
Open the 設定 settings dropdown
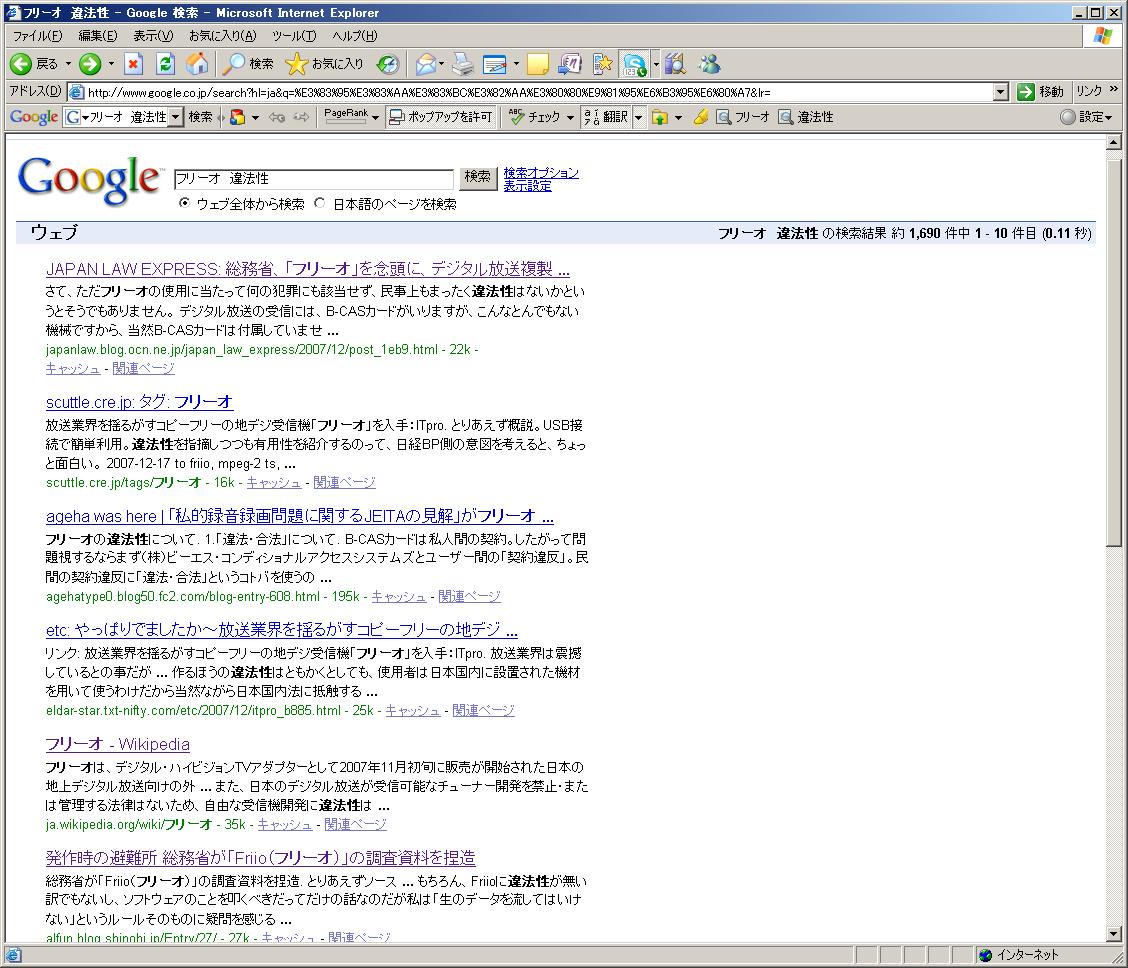pyautogui.click(x=1087, y=117)
